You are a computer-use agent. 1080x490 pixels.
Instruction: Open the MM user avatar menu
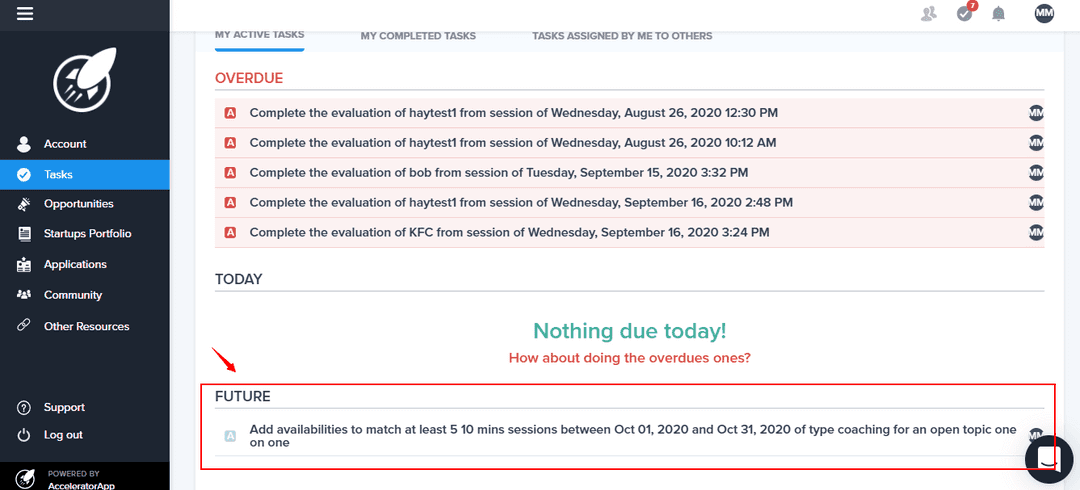coord(1044,13)
